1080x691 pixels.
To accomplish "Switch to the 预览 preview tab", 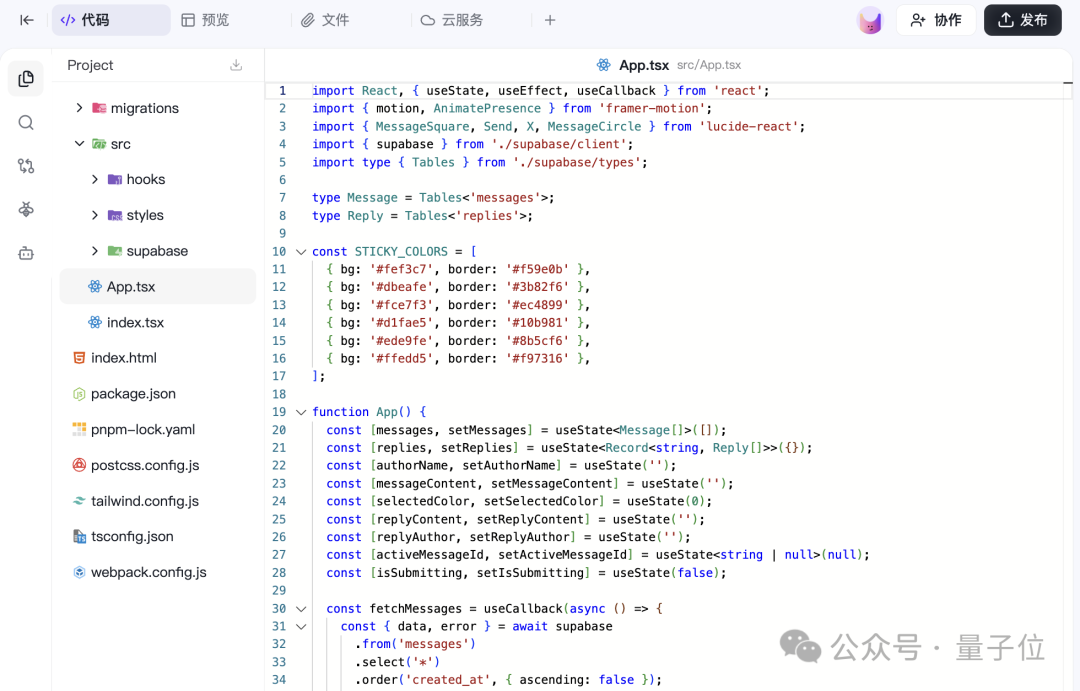I will click(x=204, y=19).
